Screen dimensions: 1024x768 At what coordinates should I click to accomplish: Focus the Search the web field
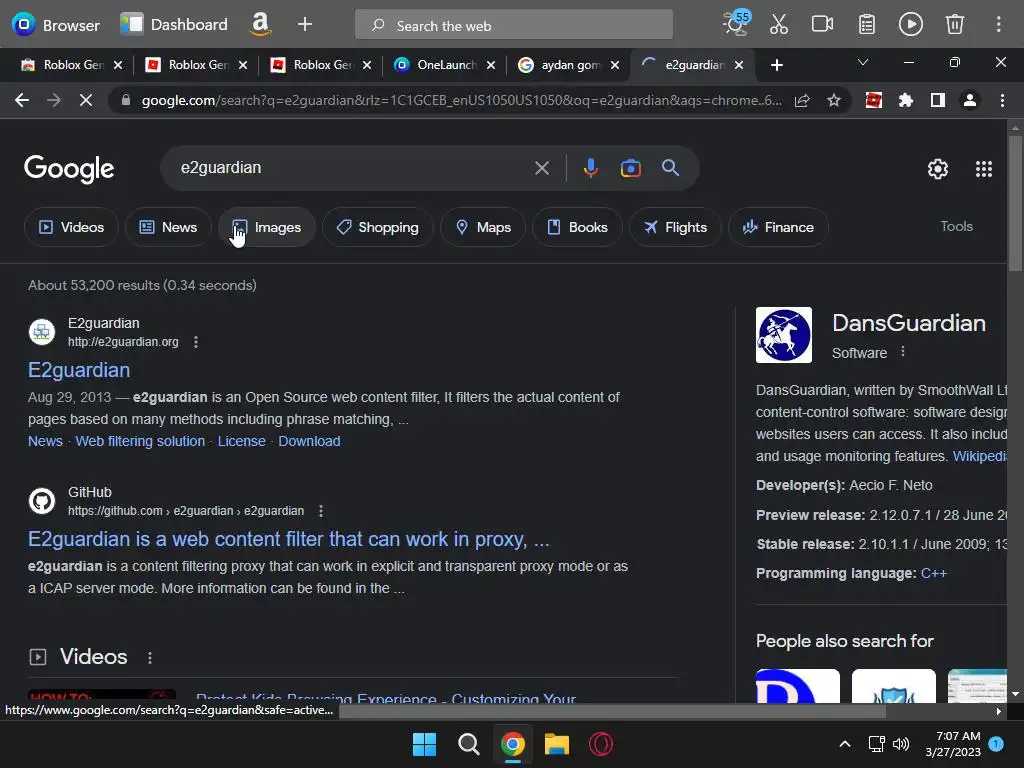tap(514, 25)
